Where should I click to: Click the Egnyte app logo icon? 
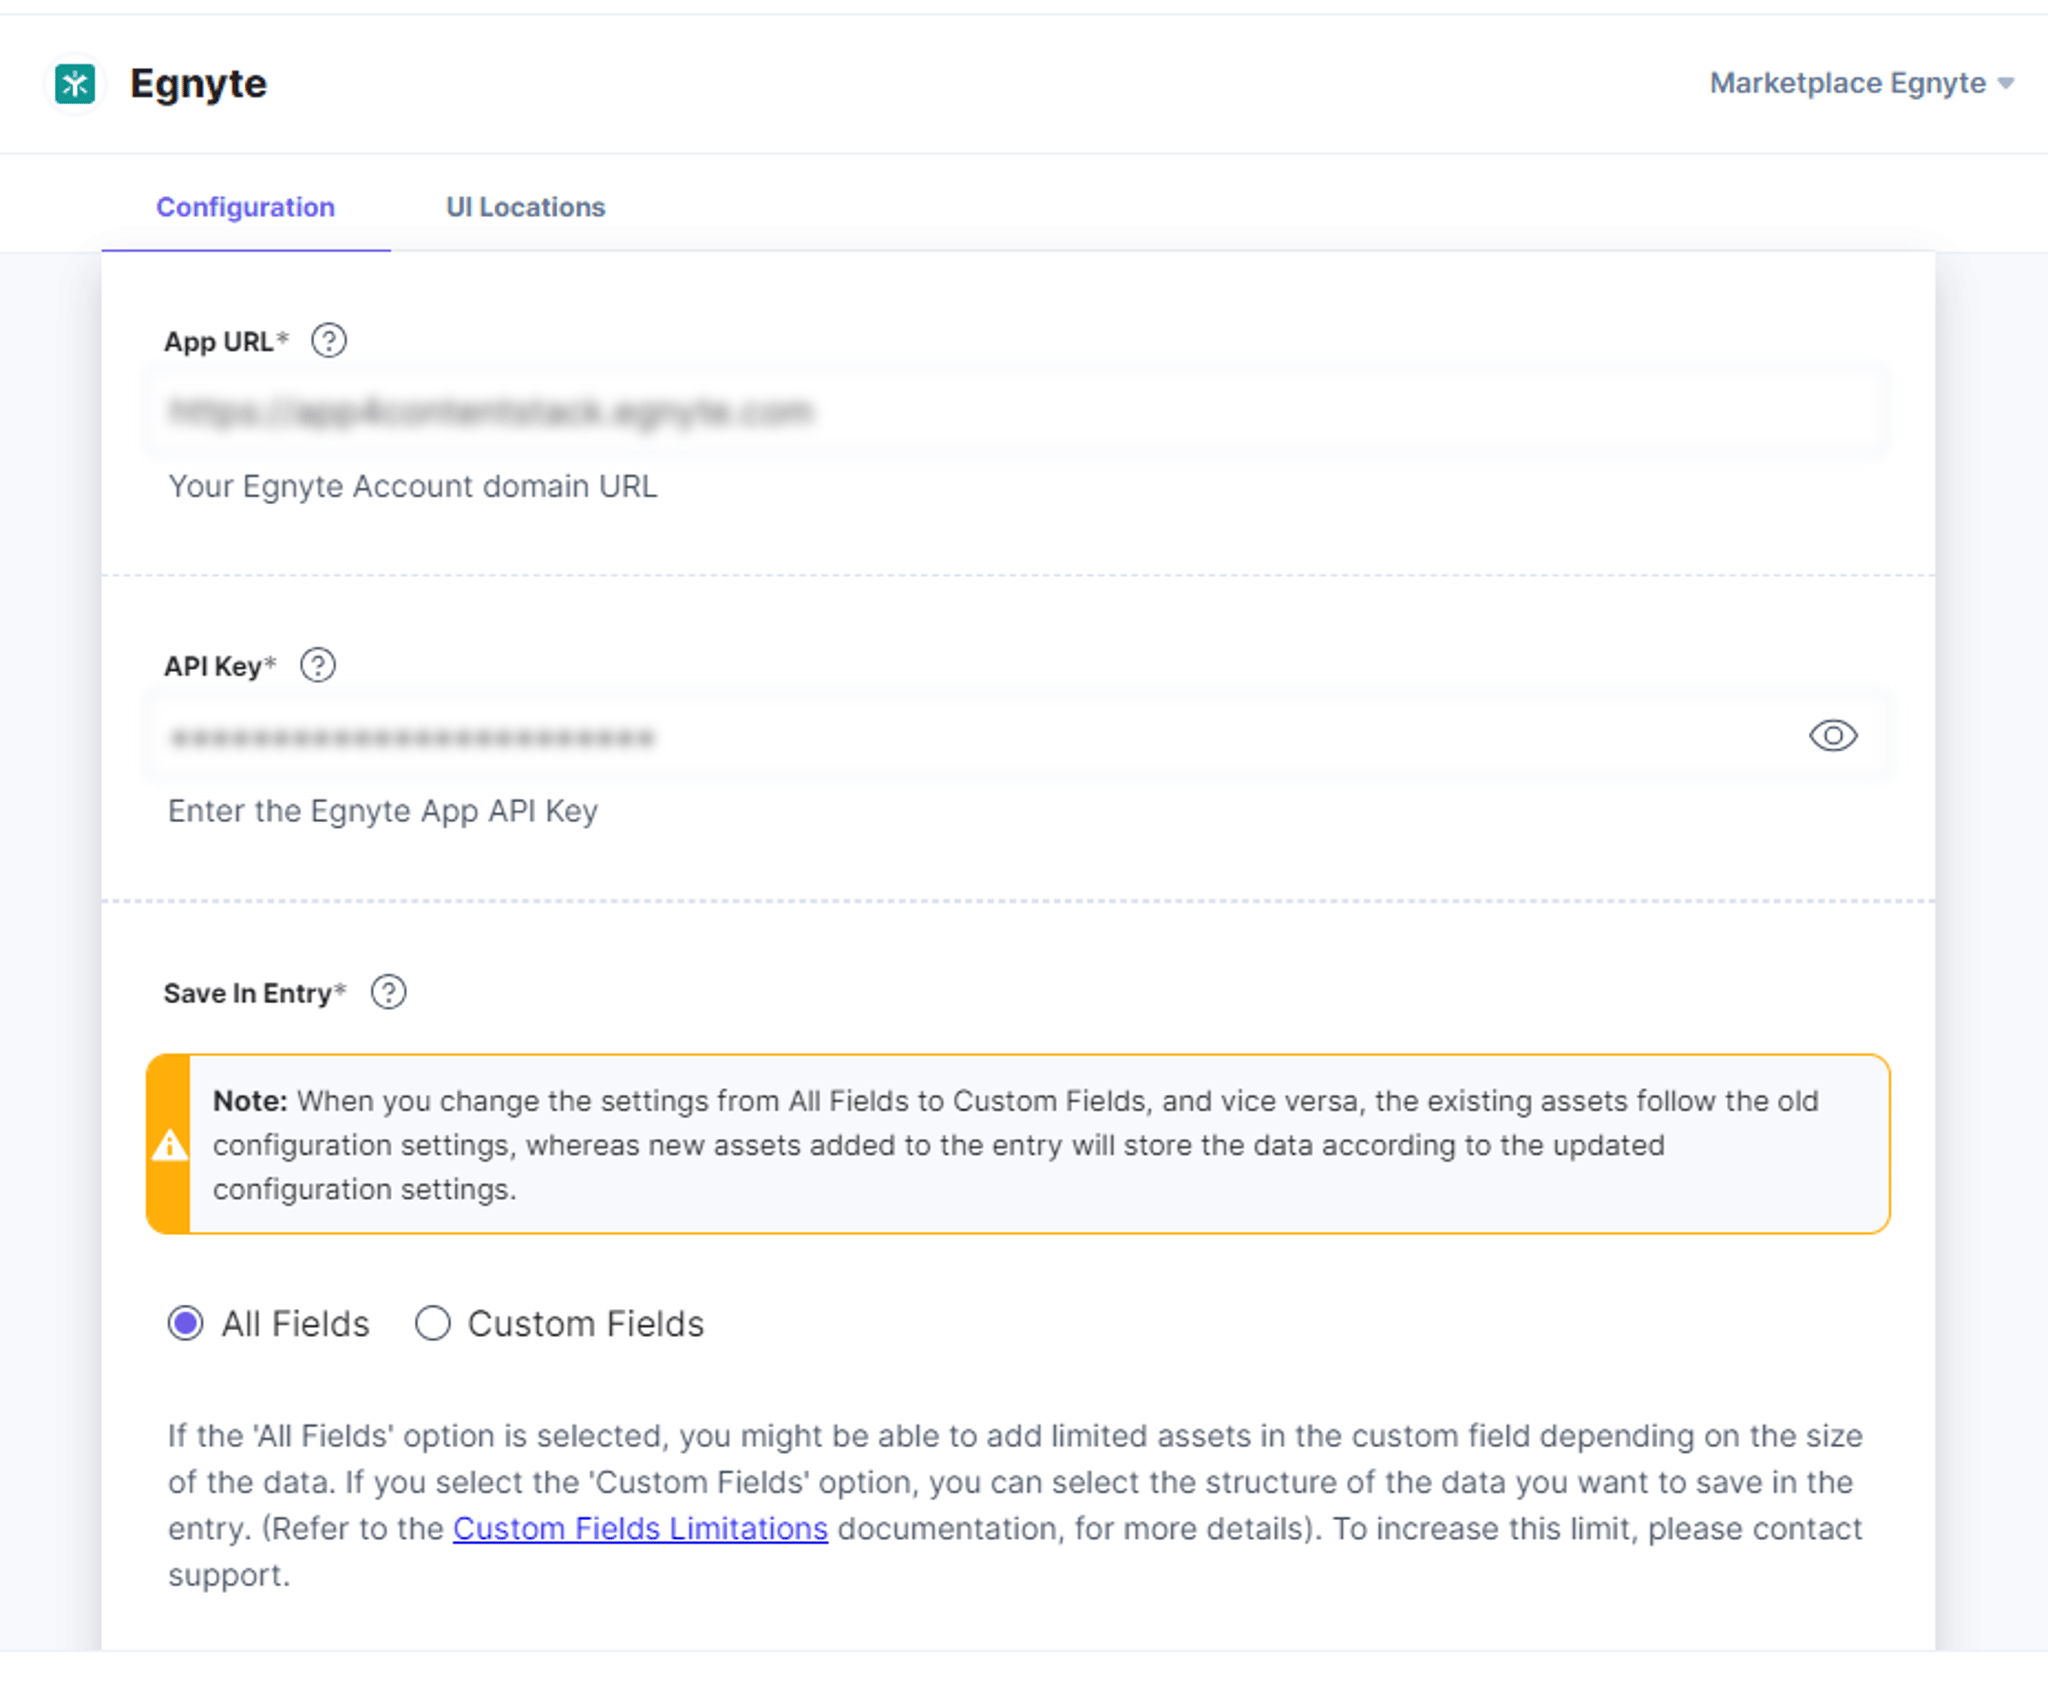tap(75, 84)
